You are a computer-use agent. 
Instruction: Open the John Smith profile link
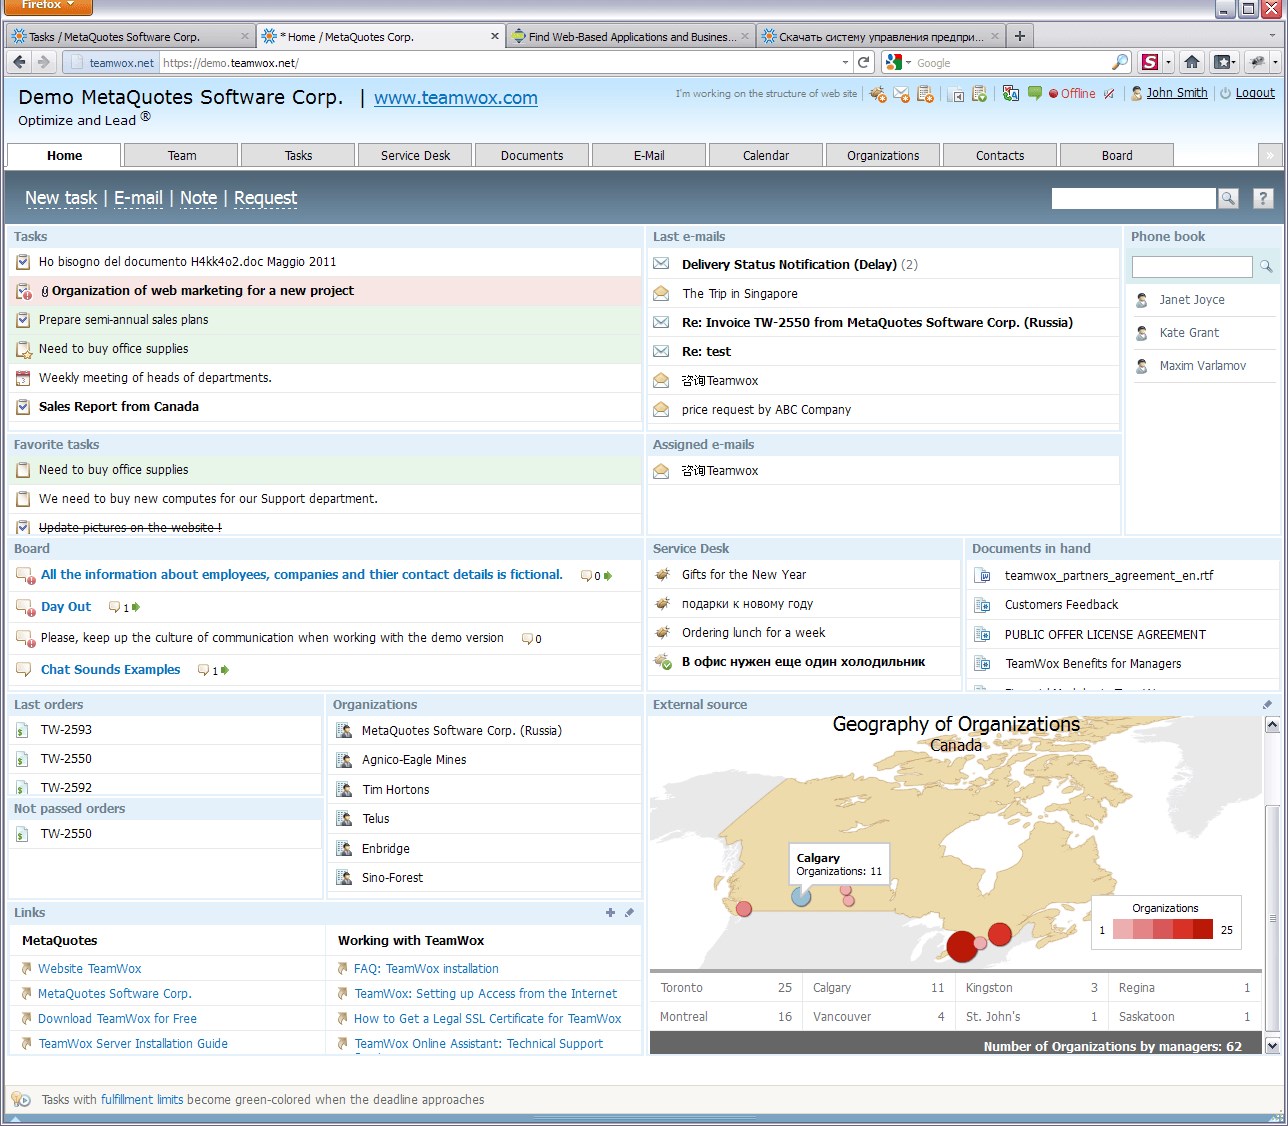(1177, 93)
